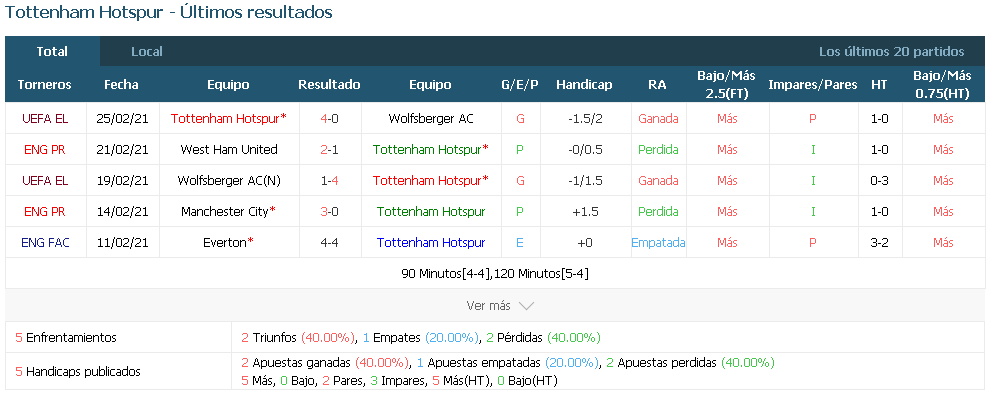Viewport: 1004px width, 404px height.
Task: Open the 4-4 Everton match result
Action: pyautogui.click(x=329, y=242)
